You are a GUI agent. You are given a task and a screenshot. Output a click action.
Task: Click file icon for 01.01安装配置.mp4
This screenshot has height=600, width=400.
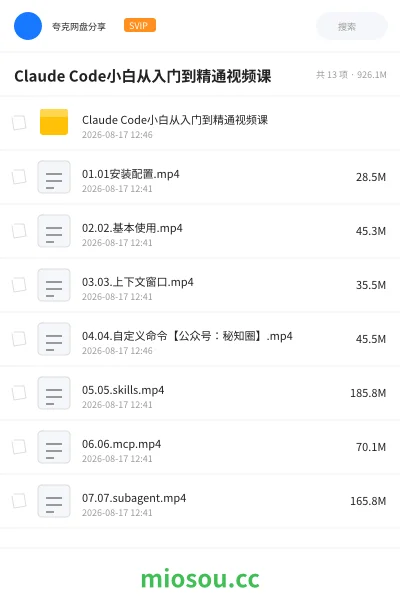coord(54,177)
